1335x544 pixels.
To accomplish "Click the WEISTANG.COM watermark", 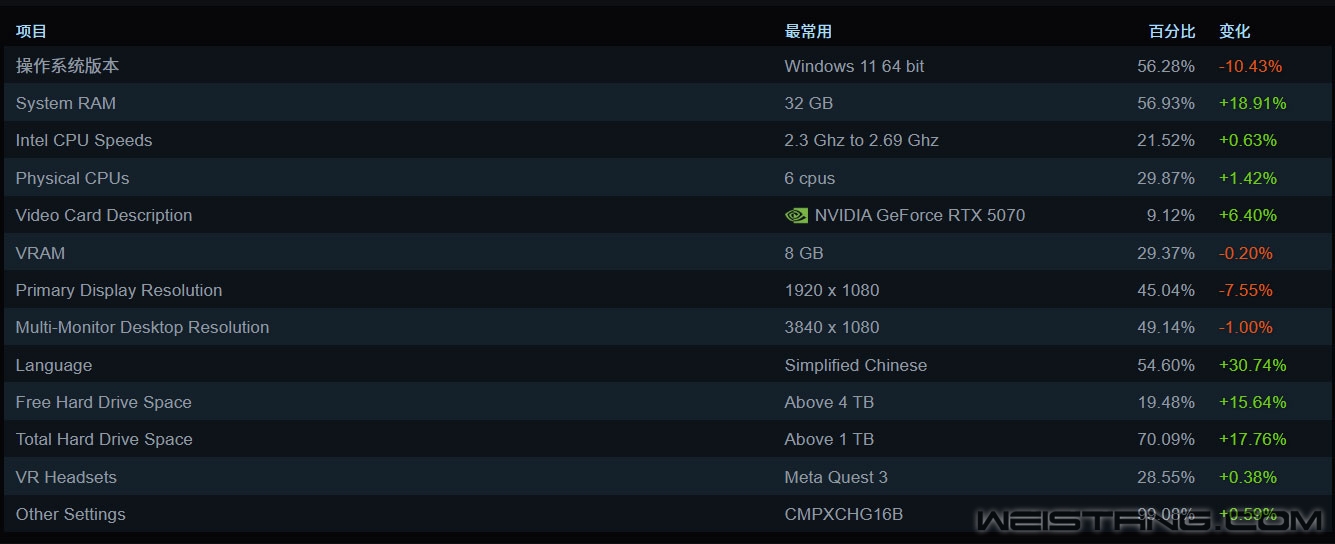I will click(1149, 520).
